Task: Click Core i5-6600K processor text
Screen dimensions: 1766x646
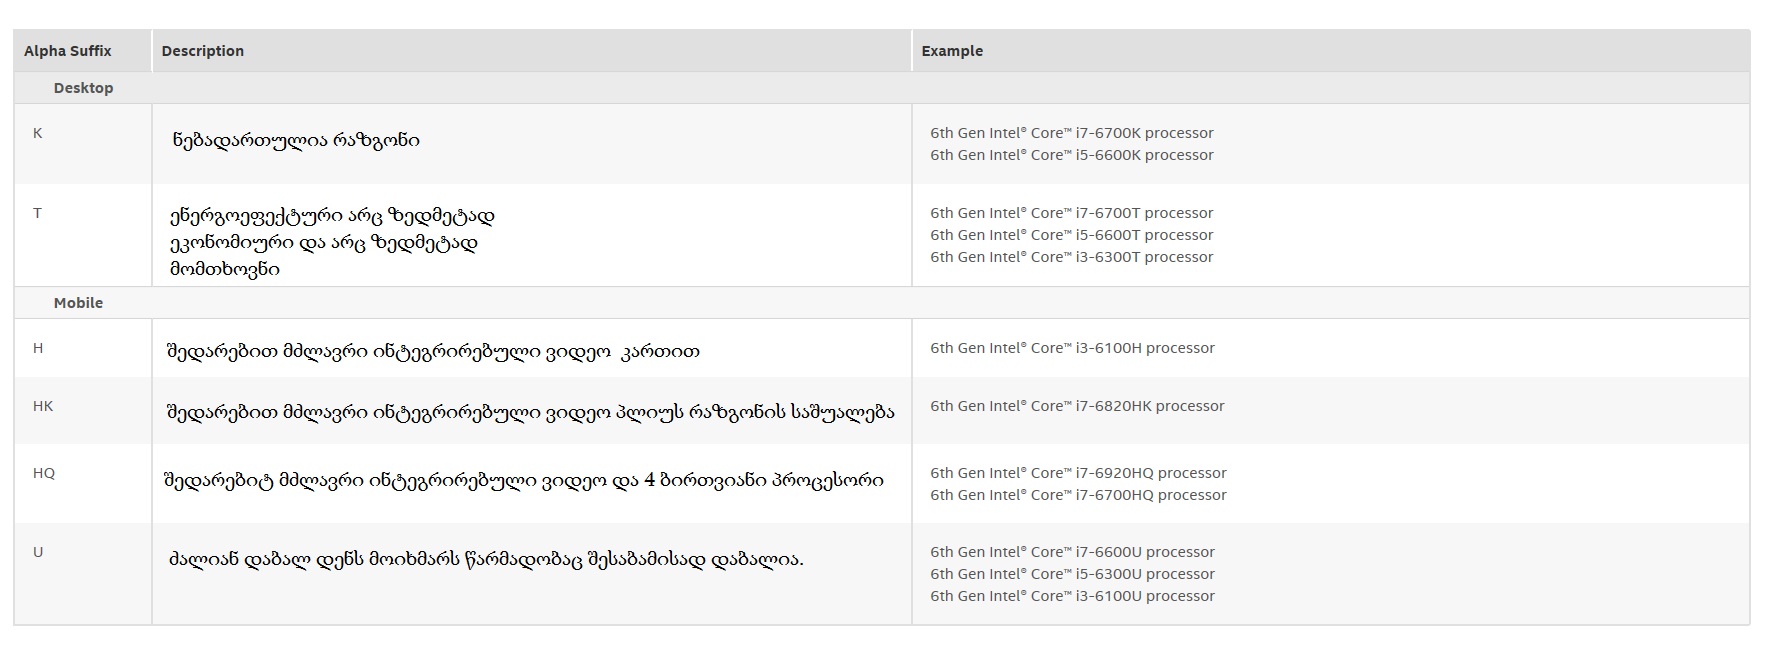Action: pos(1071,155)
